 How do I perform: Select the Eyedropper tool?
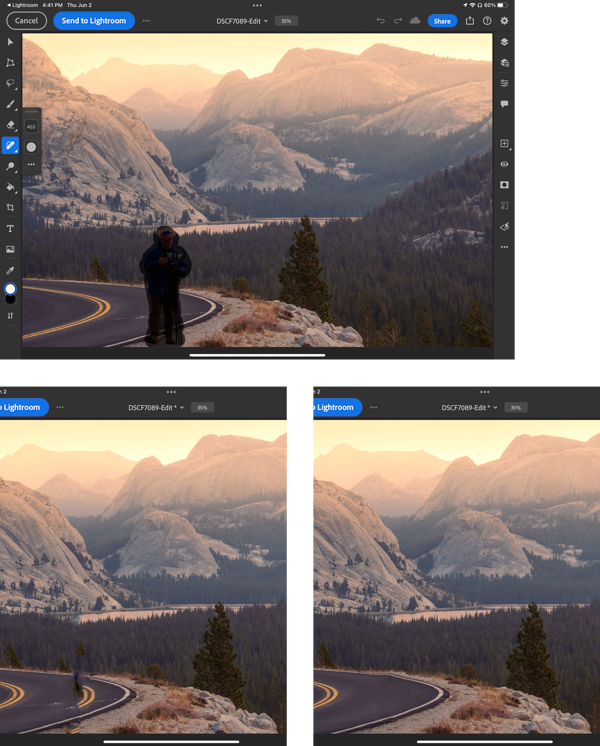tap(10, 270)
